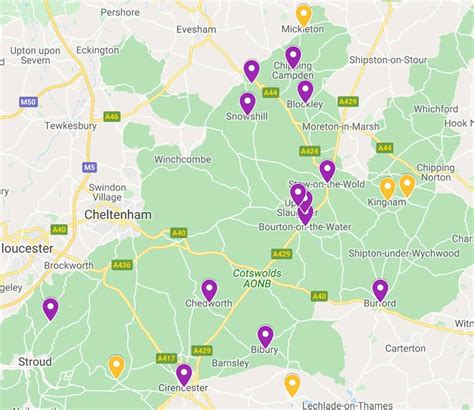The height and width of the screenshot is (410, 474).
Task: Click the Winchcombe town label
Action: coord(183,159)
